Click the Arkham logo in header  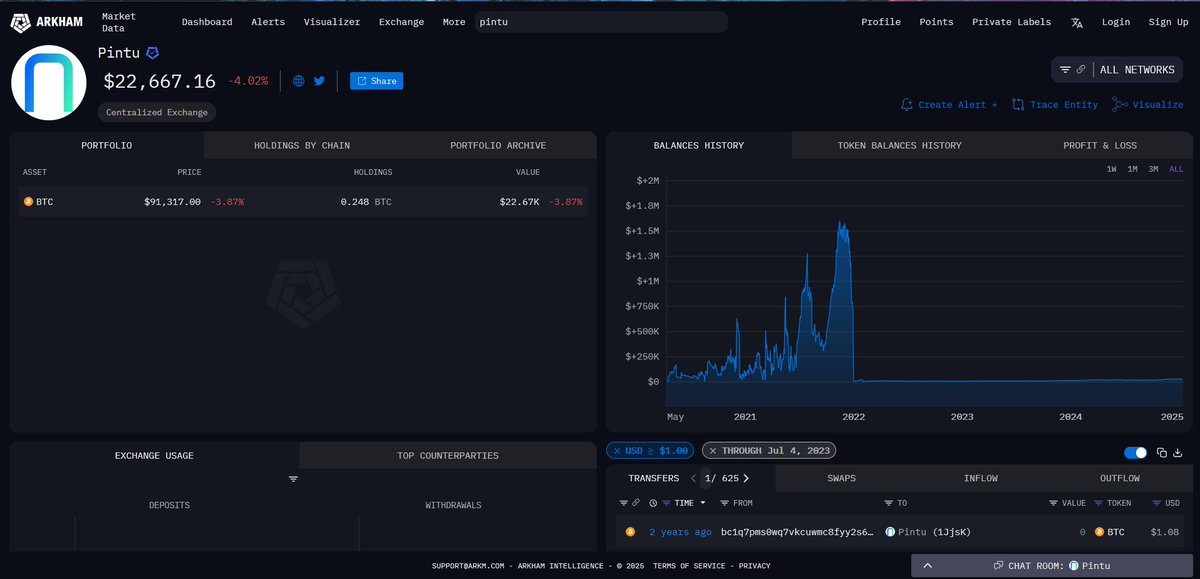48,22
